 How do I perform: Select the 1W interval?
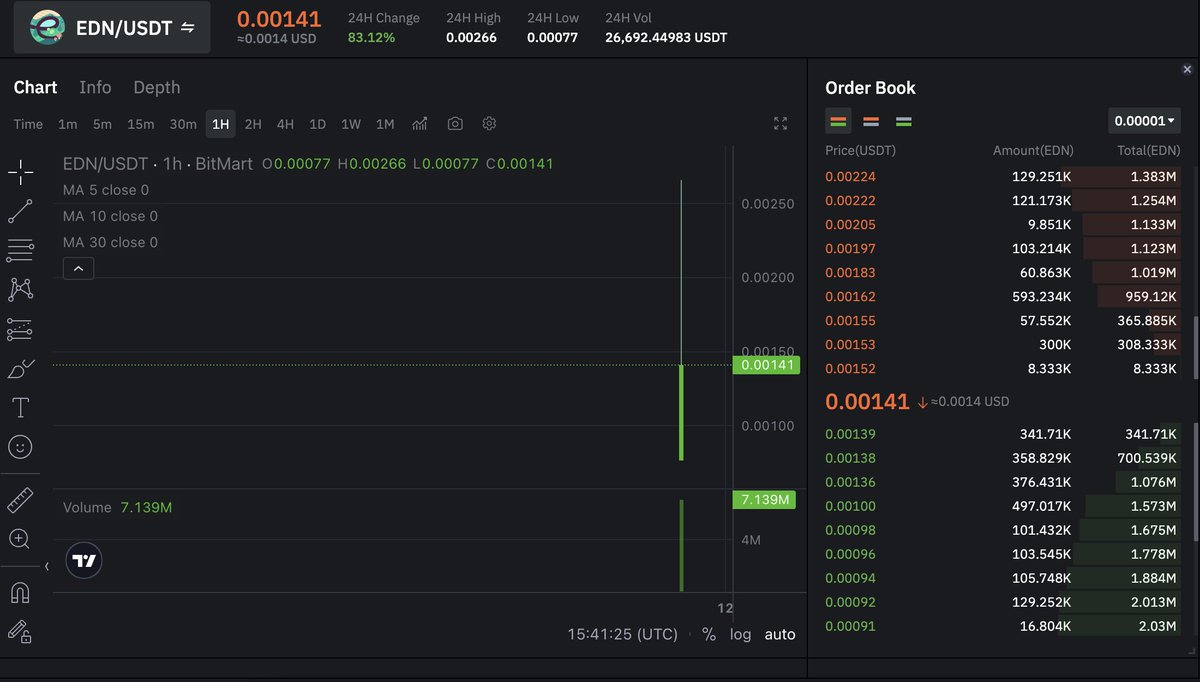pyautogui.click(x=351, y=124)
